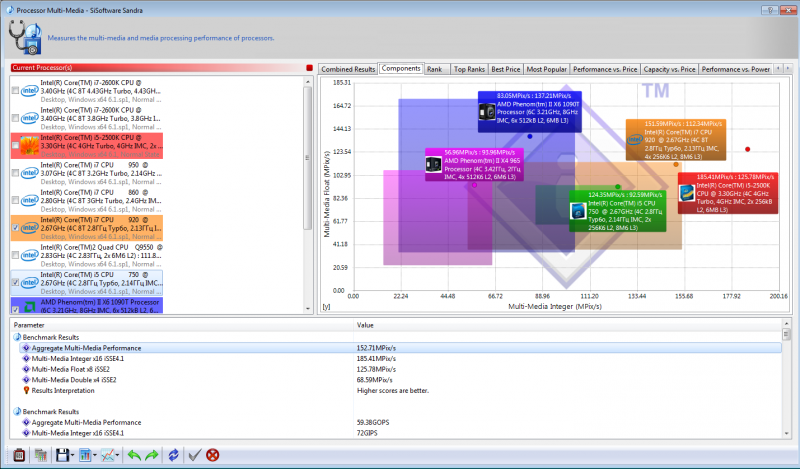Select the Multi-Media Integer x16 iSSE4.1 185.41MPix/s row
The width and height of the screenshot is (800, 469).
(x=401, y=359)
